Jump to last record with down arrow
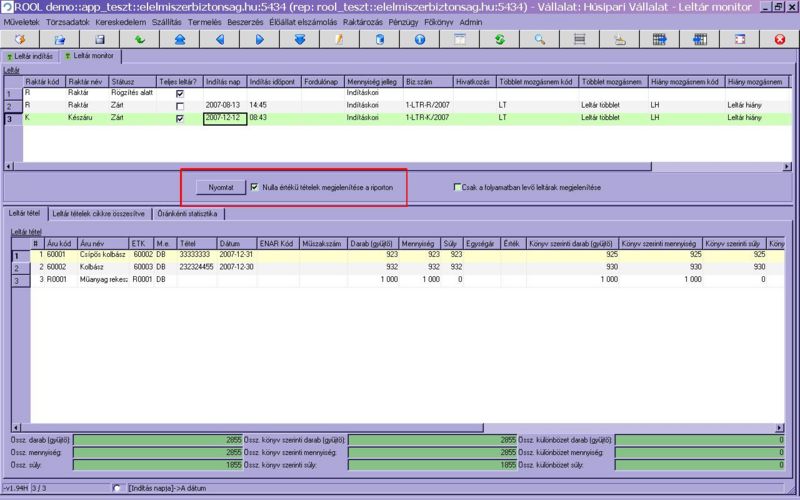 click(300, 39)
